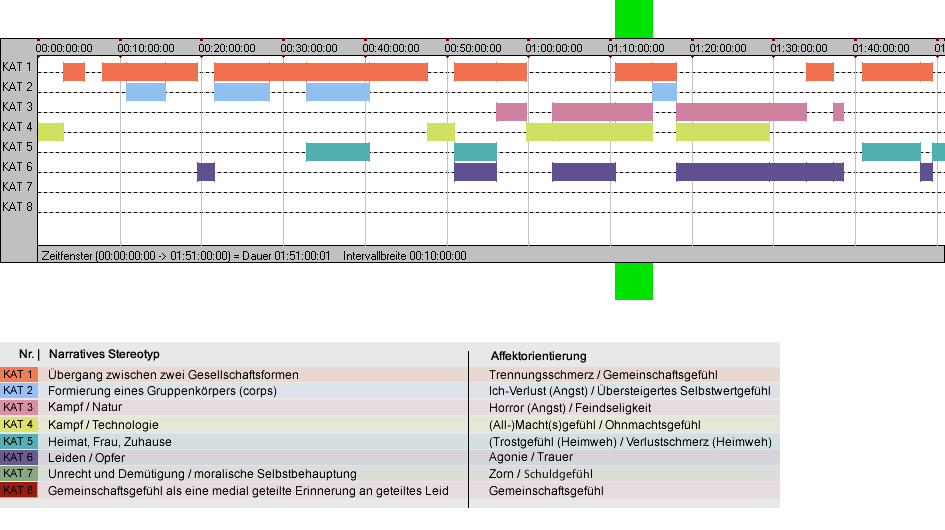
Task: Select the green marker above 01:10:00:00
Action: coord(633,19)
